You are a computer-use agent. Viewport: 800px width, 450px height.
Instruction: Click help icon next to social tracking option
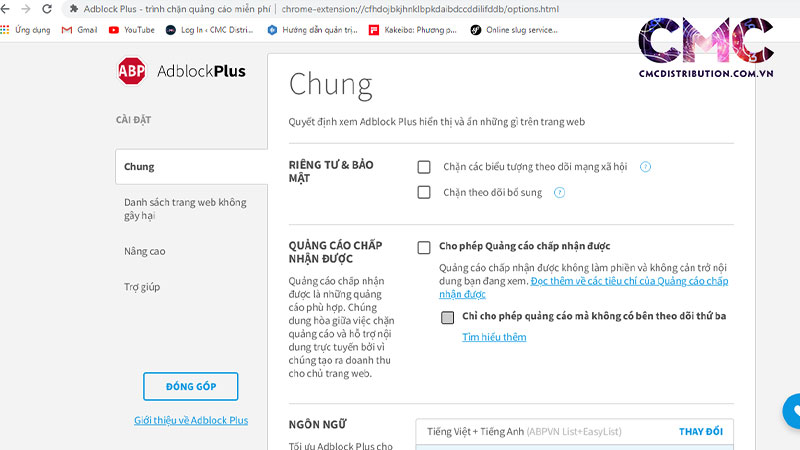645,167
